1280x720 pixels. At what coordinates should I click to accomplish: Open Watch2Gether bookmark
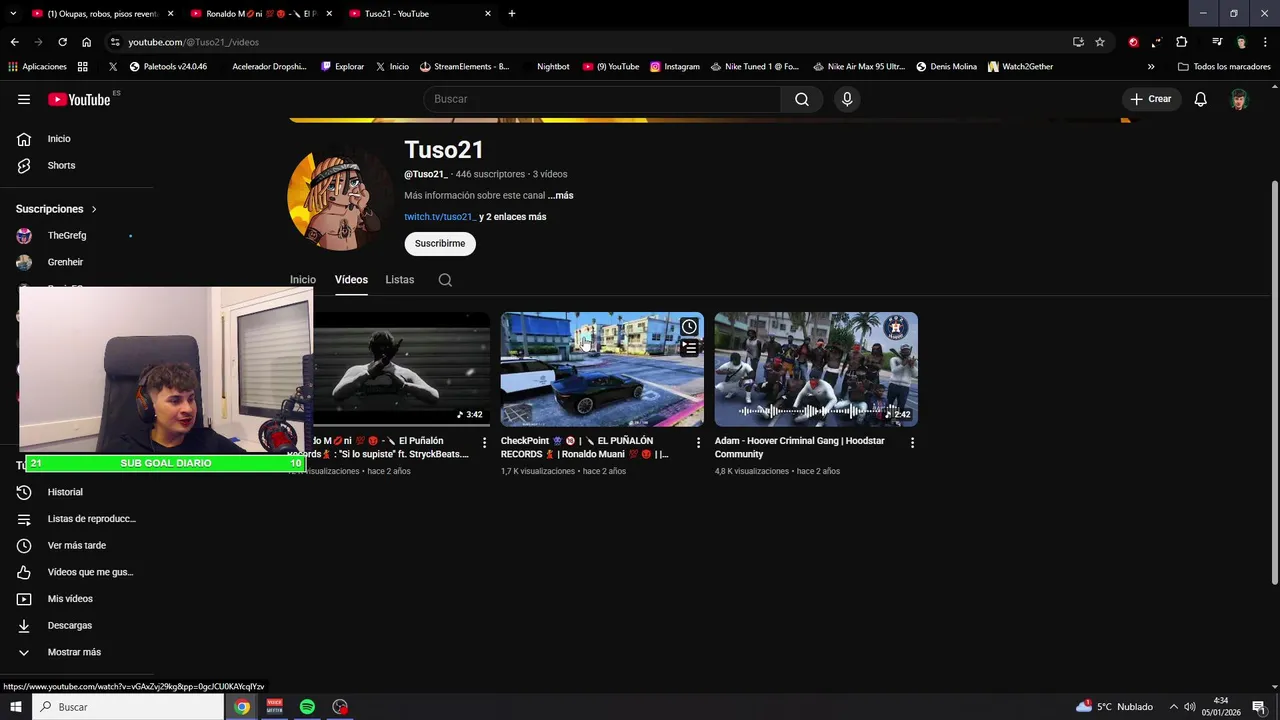[1020, 67]
